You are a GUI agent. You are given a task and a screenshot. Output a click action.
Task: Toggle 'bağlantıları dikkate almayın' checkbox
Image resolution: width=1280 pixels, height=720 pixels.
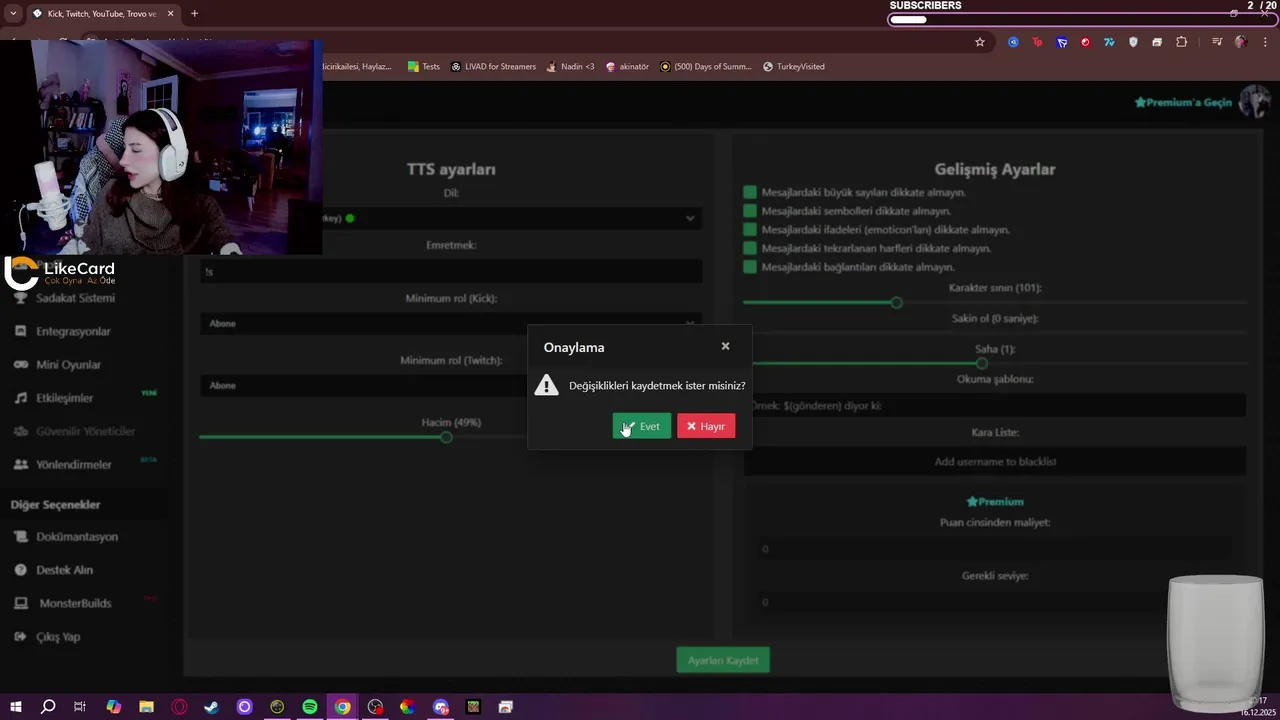click(x=750, y=267)
